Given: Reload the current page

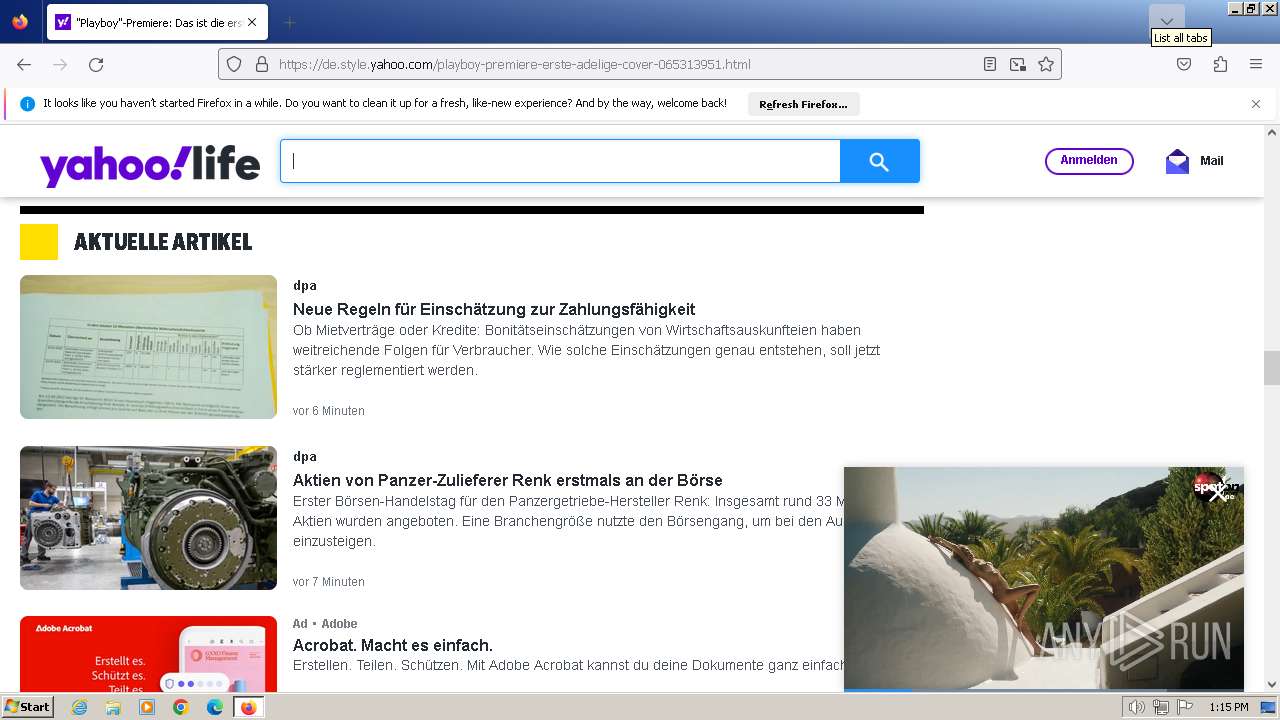Looking at the screenshot, I should pyautogui.click(x=96, y=64).
